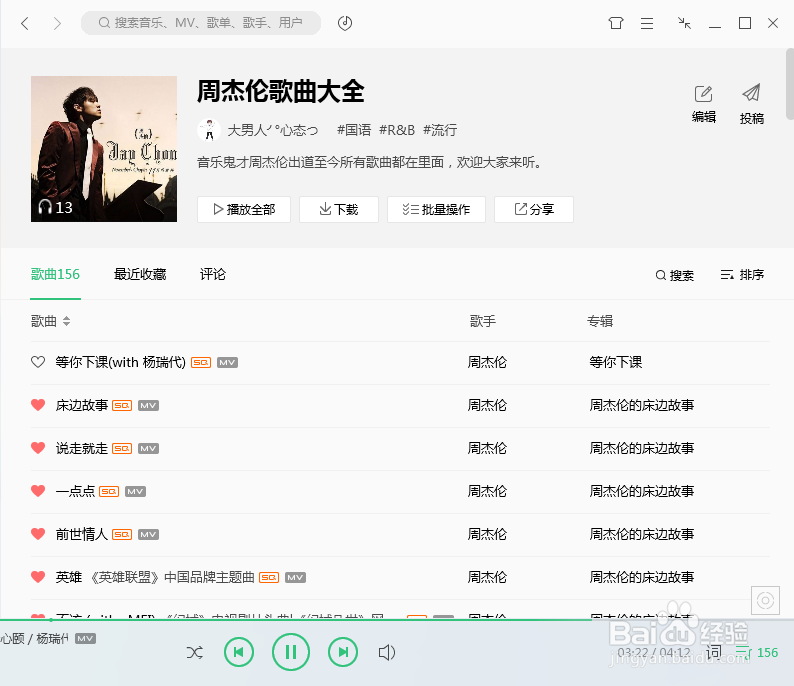The width and height of the screenshot is (794, 686).
Task: Click the 下载 button
Action: [339, 209]
